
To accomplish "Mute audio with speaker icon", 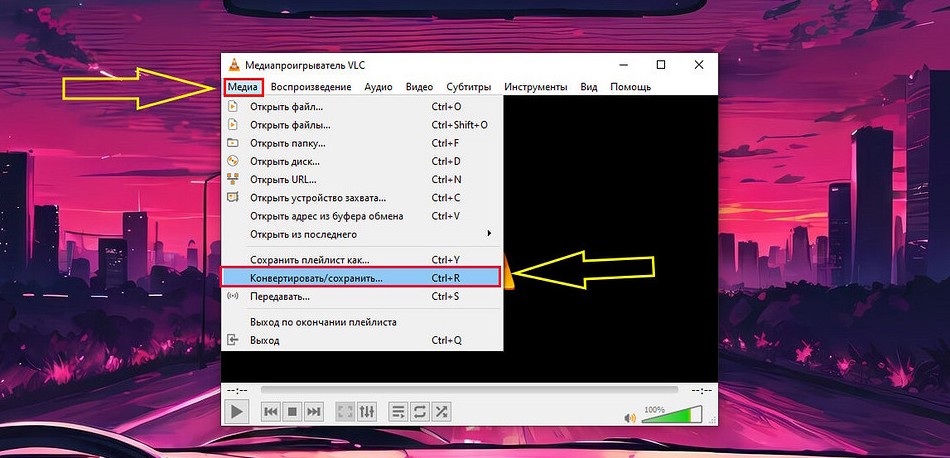I will (x=630, y=418).
